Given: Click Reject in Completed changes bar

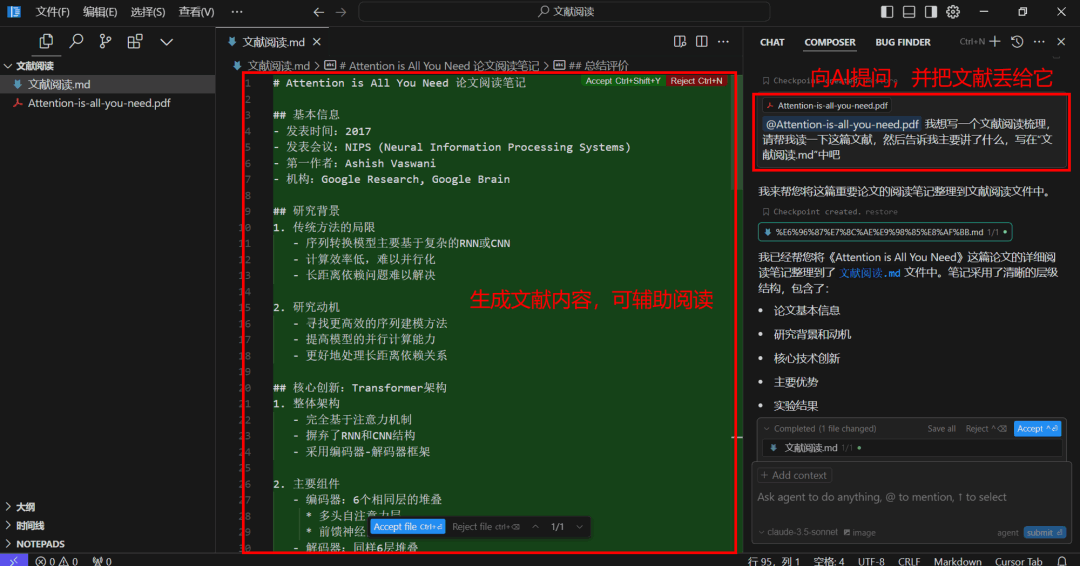Looking at the screenshot, I should point(986,428).
